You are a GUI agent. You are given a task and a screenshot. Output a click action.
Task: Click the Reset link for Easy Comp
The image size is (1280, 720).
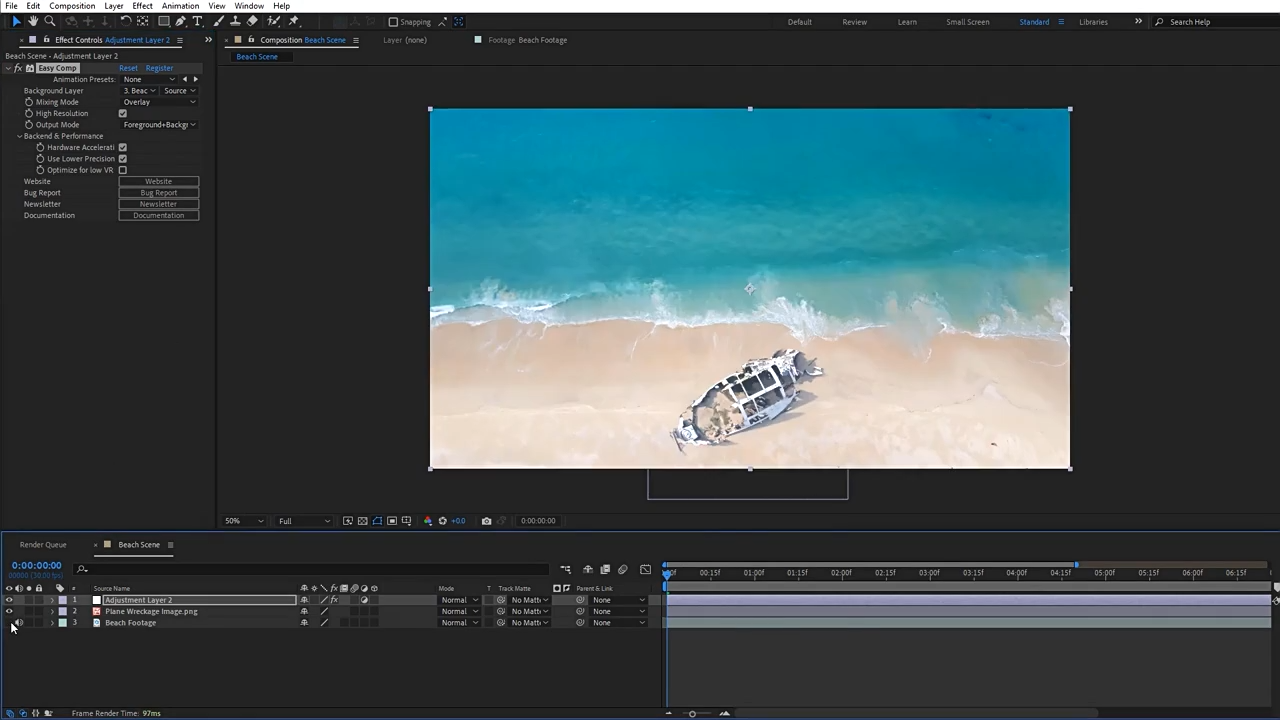coord(128,68)
